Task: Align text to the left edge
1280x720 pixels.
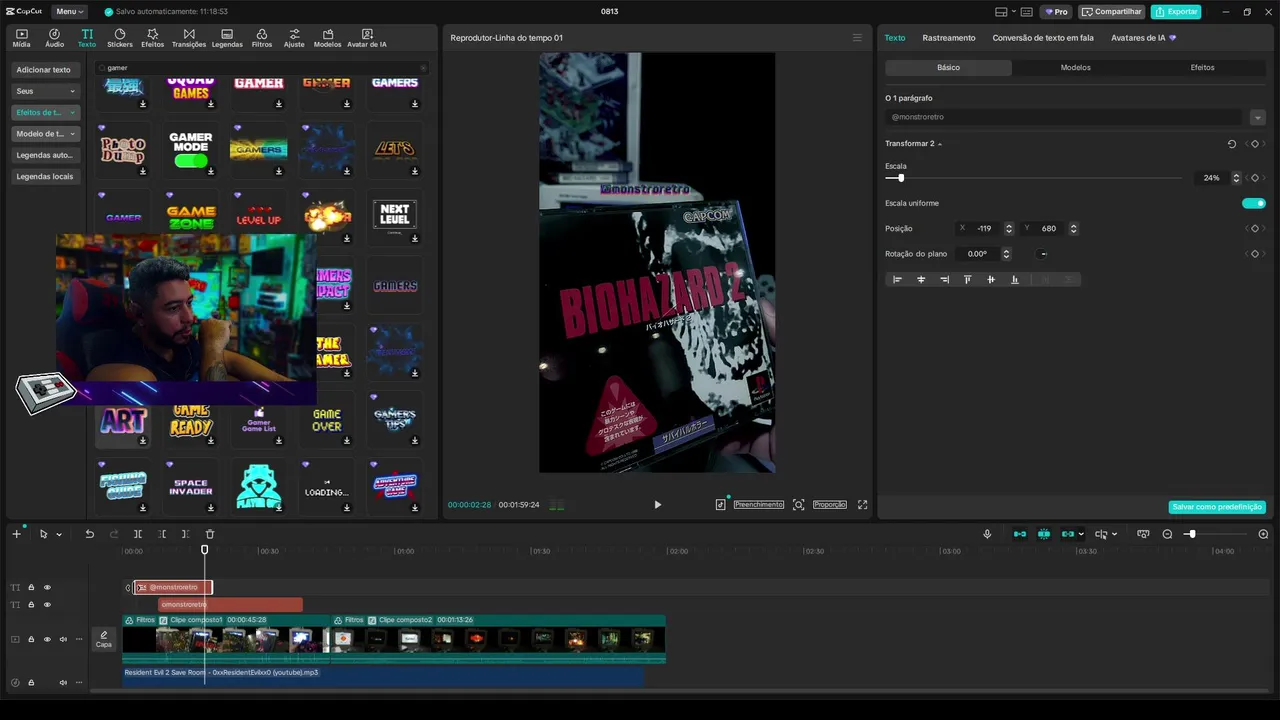Action: tap(897, 280)
